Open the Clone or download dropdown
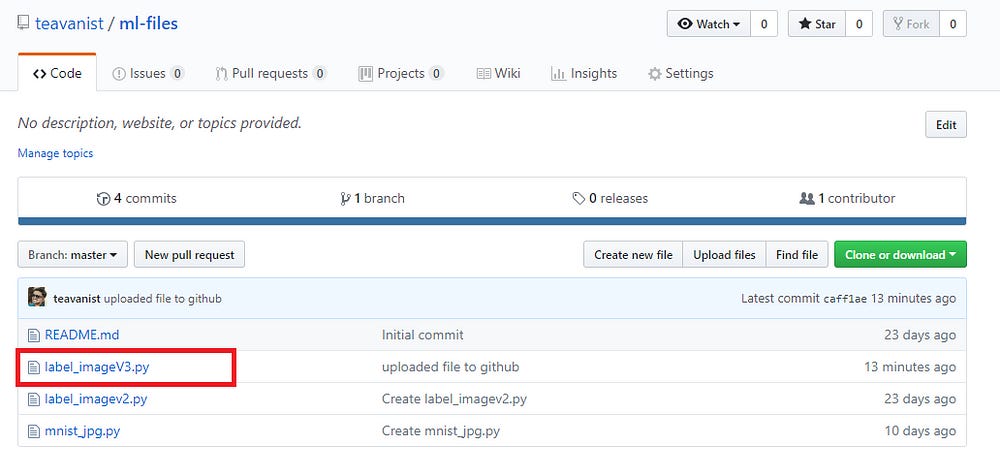 pyautogui.click(x=901, y=255)
